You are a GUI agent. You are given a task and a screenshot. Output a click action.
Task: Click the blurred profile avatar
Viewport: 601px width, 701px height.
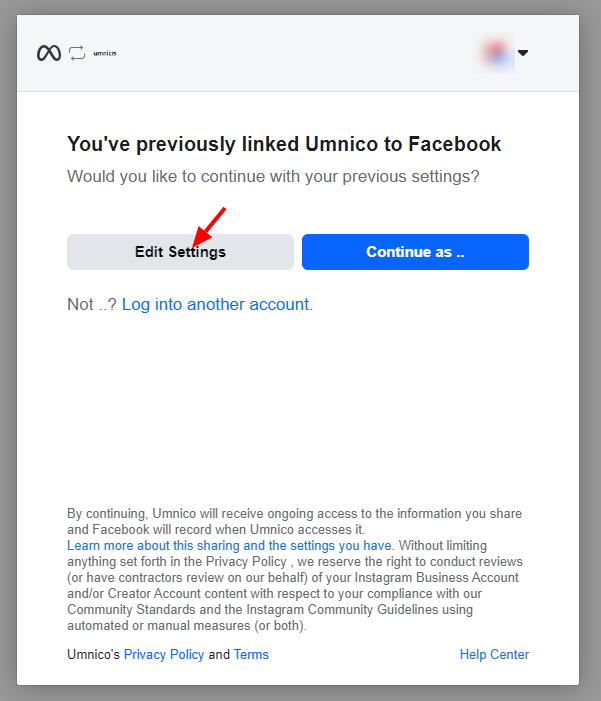click(497, 53)
